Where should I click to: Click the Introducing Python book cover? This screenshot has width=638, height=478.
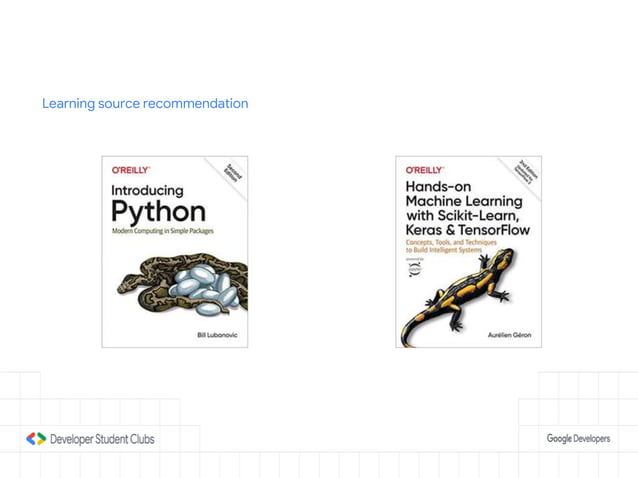click(175, 252)
